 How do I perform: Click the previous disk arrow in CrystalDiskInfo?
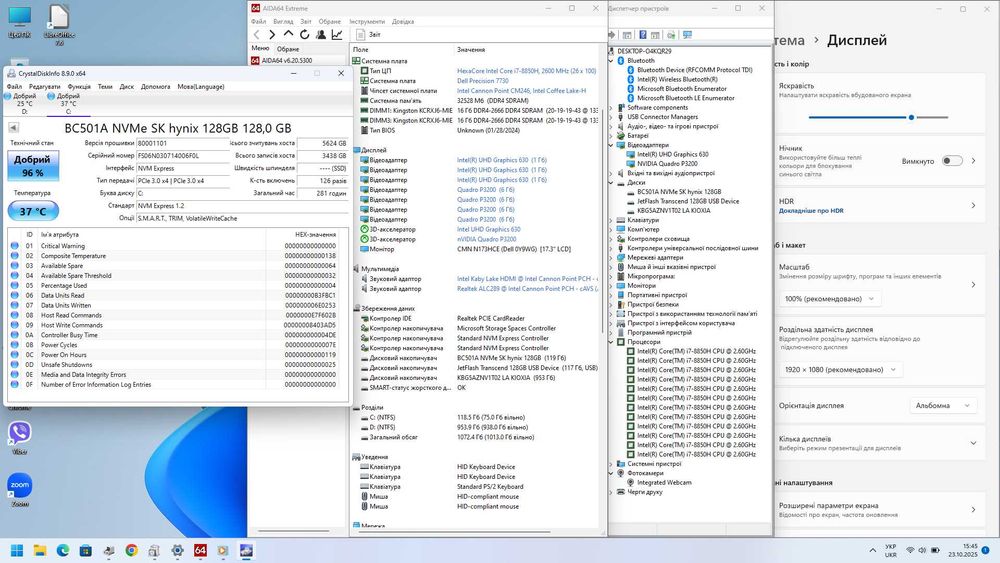[13, 128]
